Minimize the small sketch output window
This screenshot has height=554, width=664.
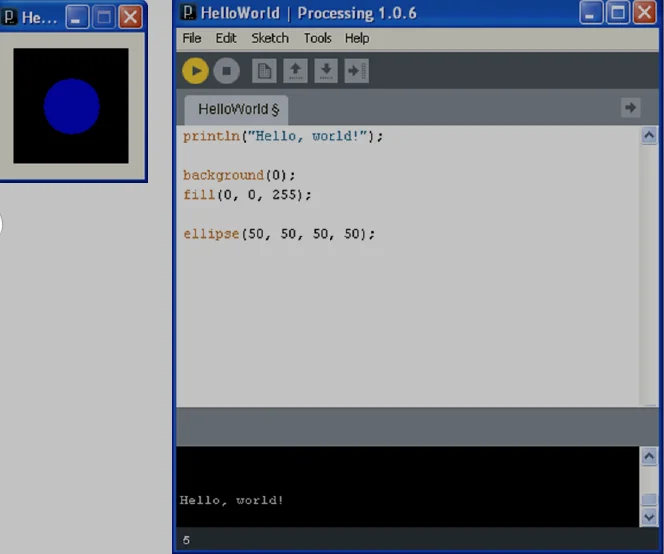[x=77, y=17]
